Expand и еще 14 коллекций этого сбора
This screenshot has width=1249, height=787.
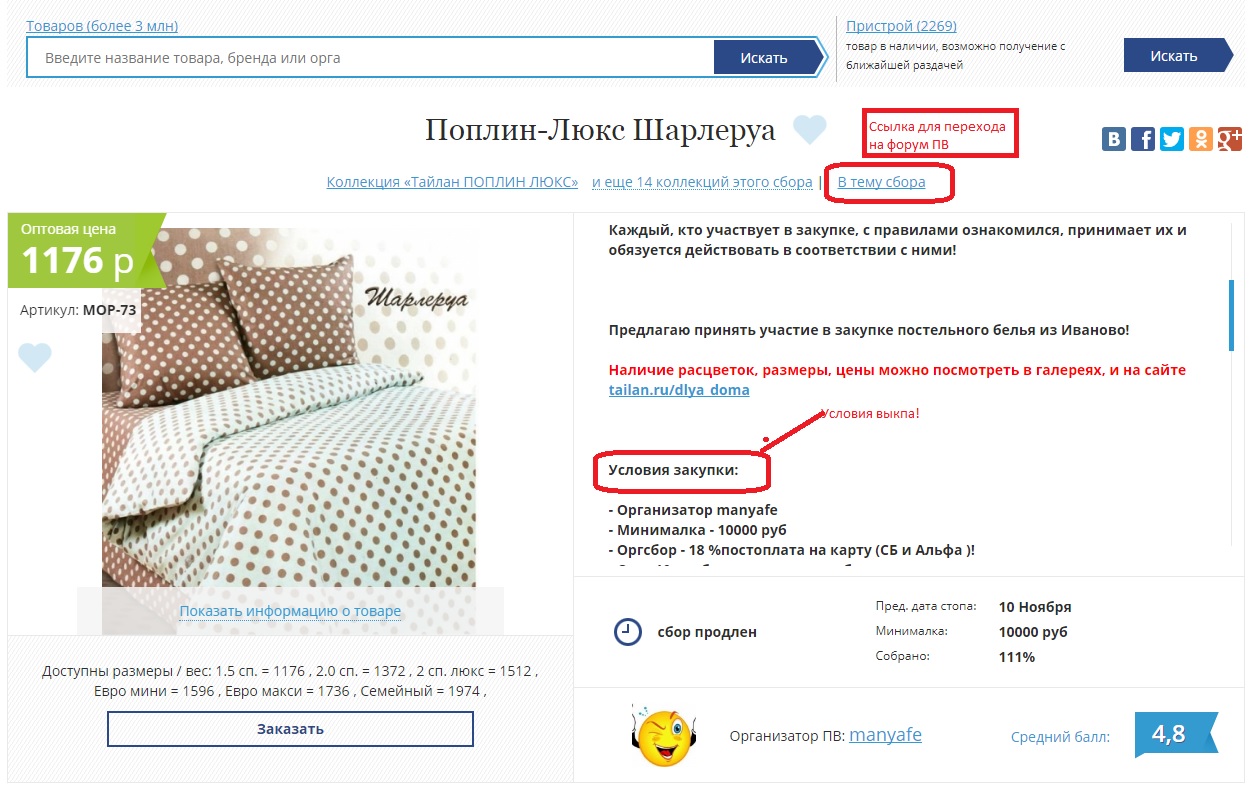coord(702,182)
